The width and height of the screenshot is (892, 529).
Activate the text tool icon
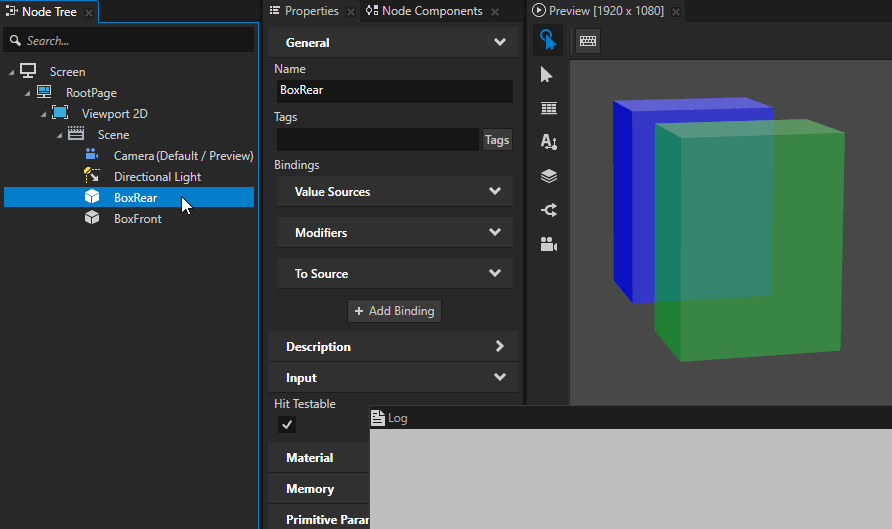[548, 142]
